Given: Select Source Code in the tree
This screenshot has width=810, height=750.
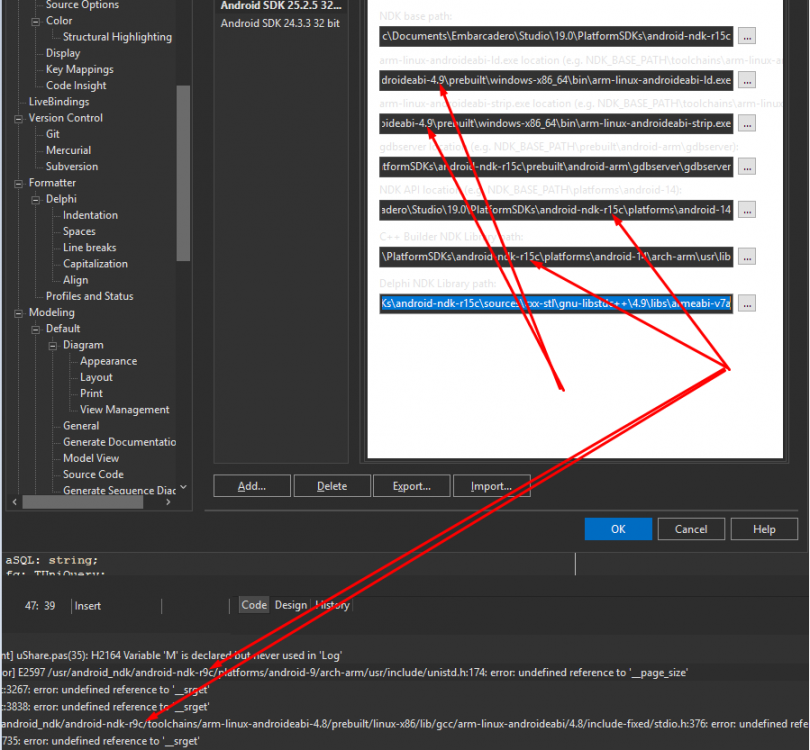Looking at the screenshot, I should (93, 474).
